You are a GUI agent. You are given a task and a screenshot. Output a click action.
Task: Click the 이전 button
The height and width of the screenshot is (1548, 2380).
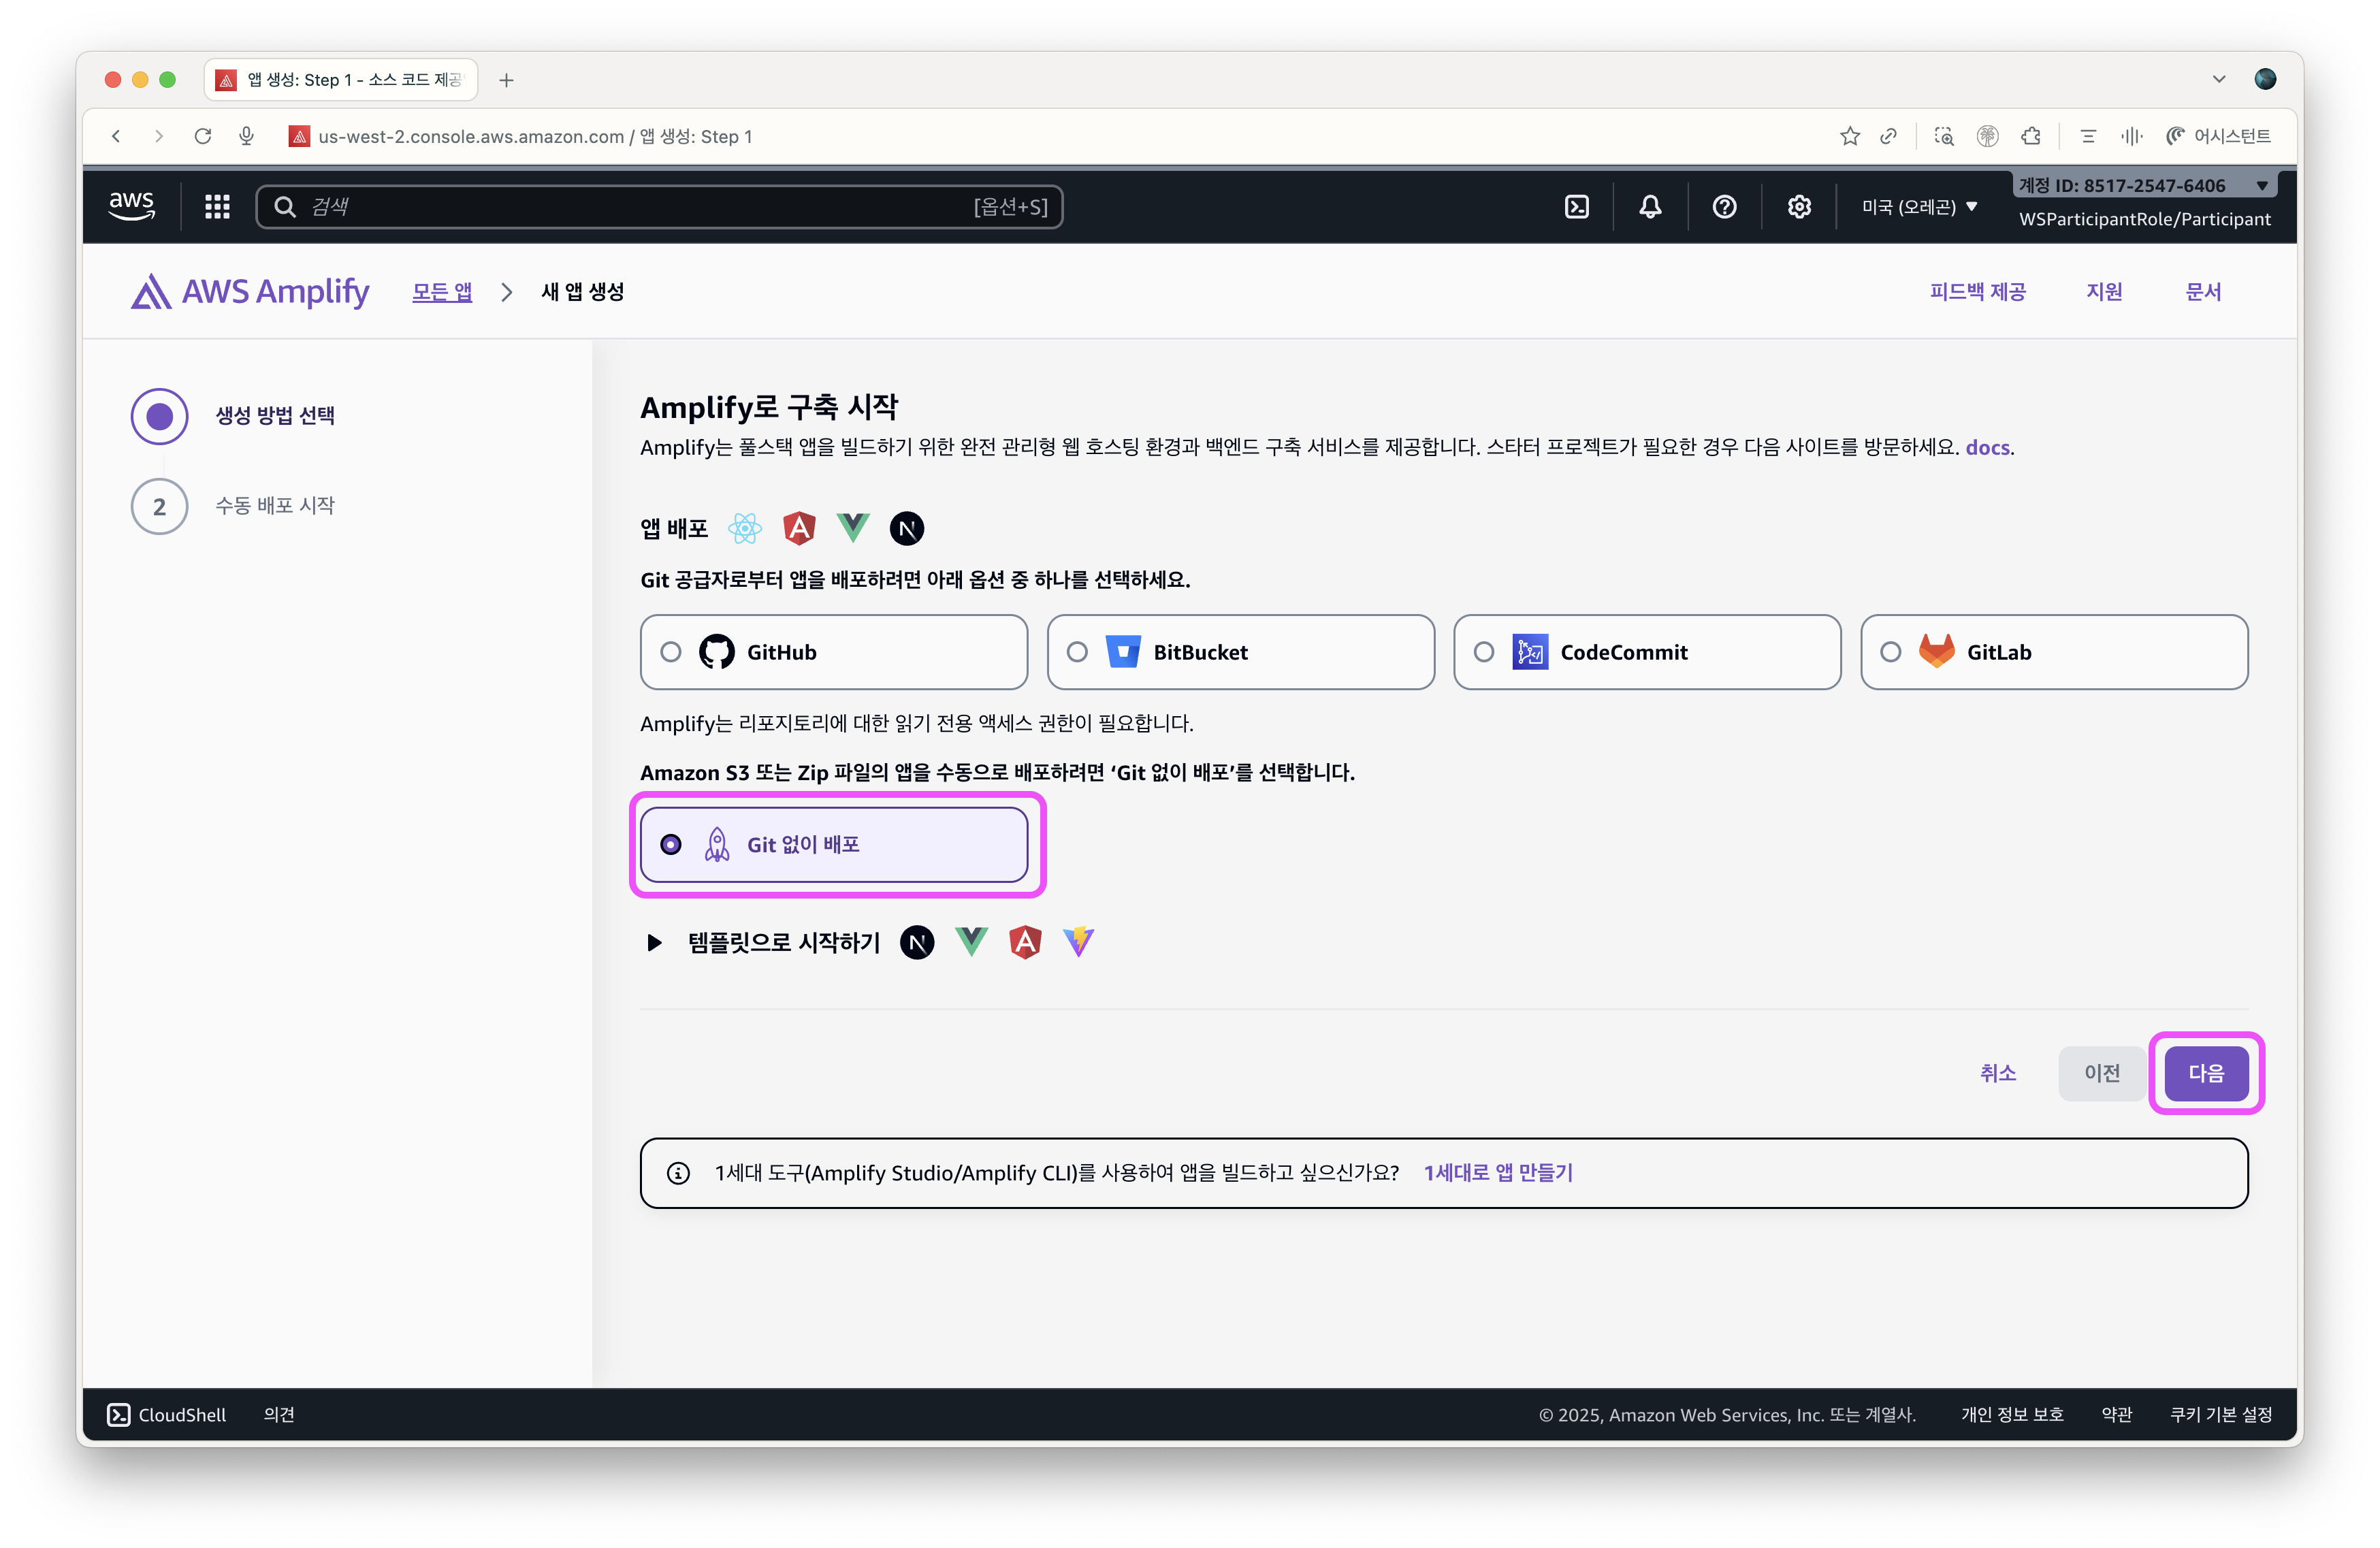(x=2101, y=1073)
